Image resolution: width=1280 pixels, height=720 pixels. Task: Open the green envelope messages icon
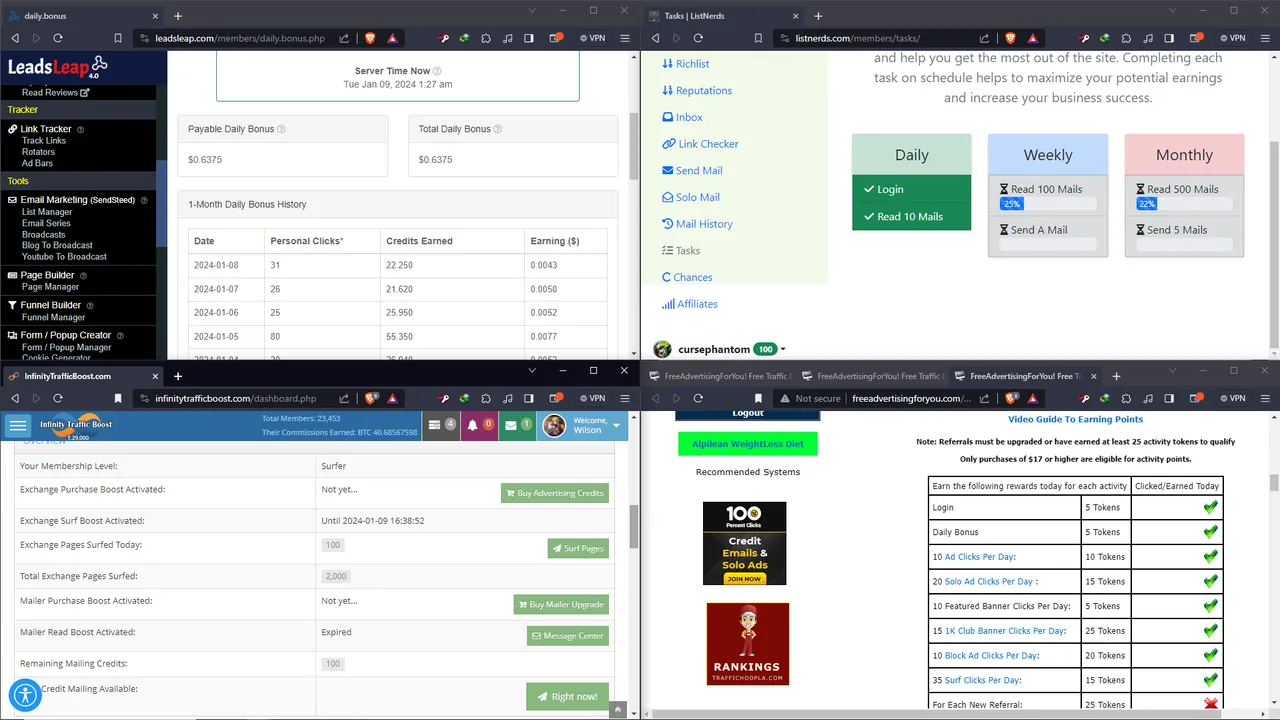tap(515, 425)
